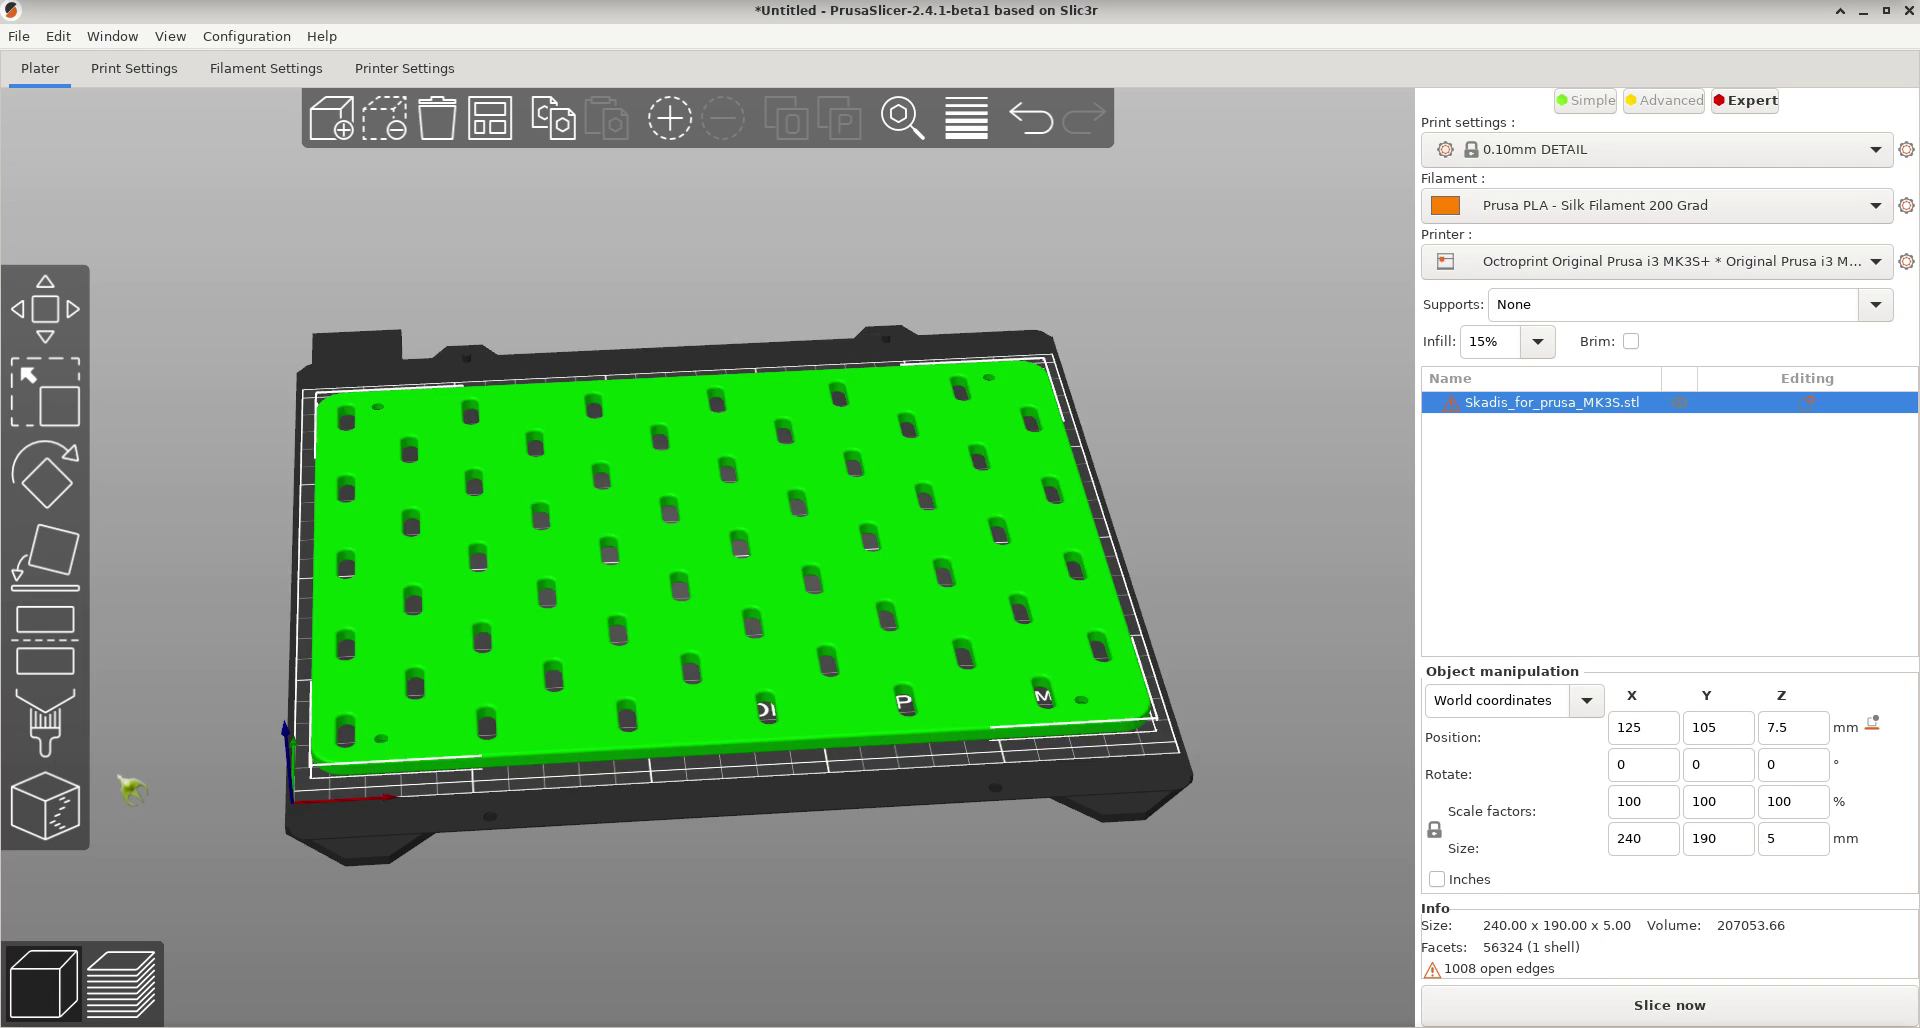This screenshot has width=1920, height=1028.
Task: Select the Seam painting cube tool
Action: point(45,805)
